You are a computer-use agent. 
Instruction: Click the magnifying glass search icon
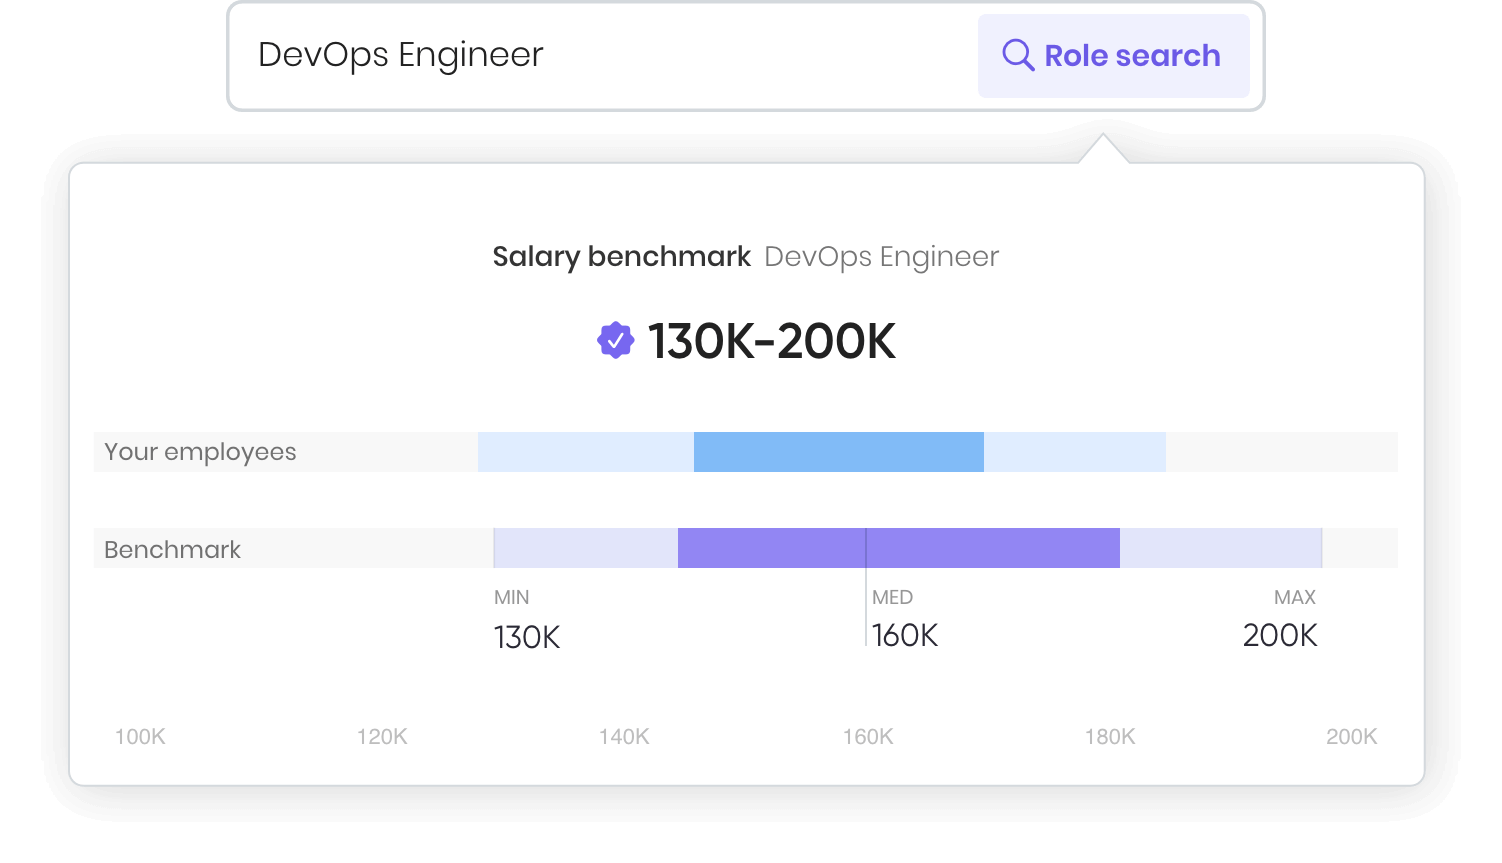coord(1017,55)
